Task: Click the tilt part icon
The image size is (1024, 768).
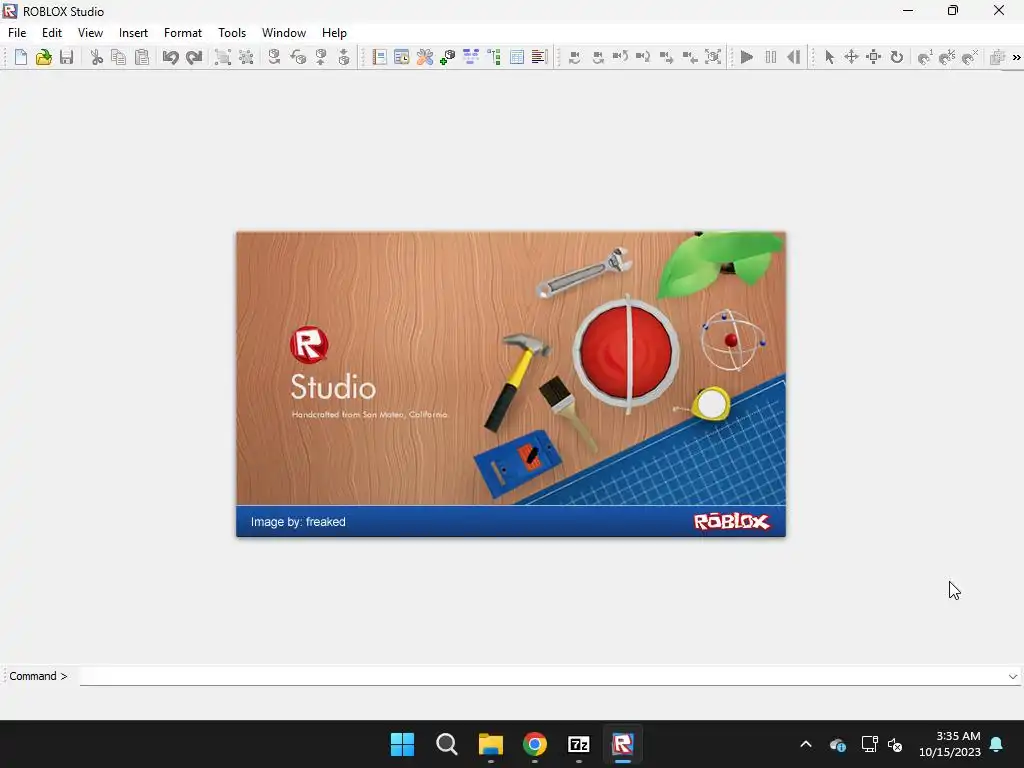Action: 298,57
